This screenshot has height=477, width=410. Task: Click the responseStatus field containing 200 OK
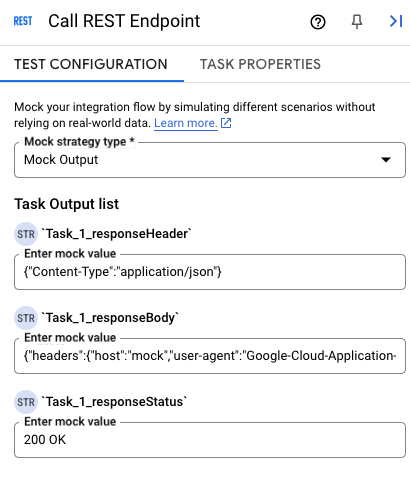(x=210, y=440)
